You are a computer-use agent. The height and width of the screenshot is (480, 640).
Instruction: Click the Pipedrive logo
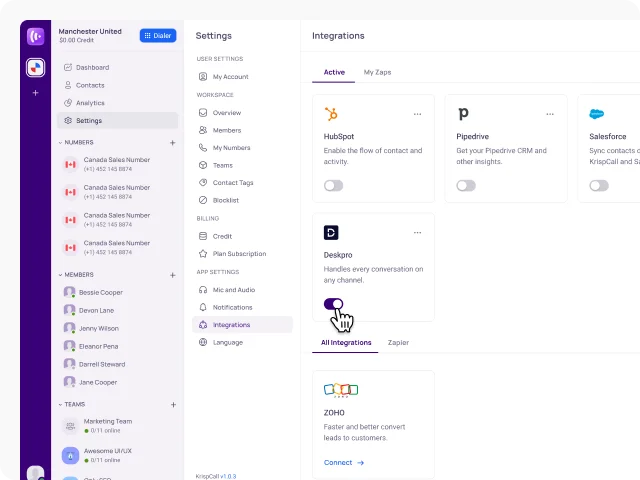(x=463, y=114)
